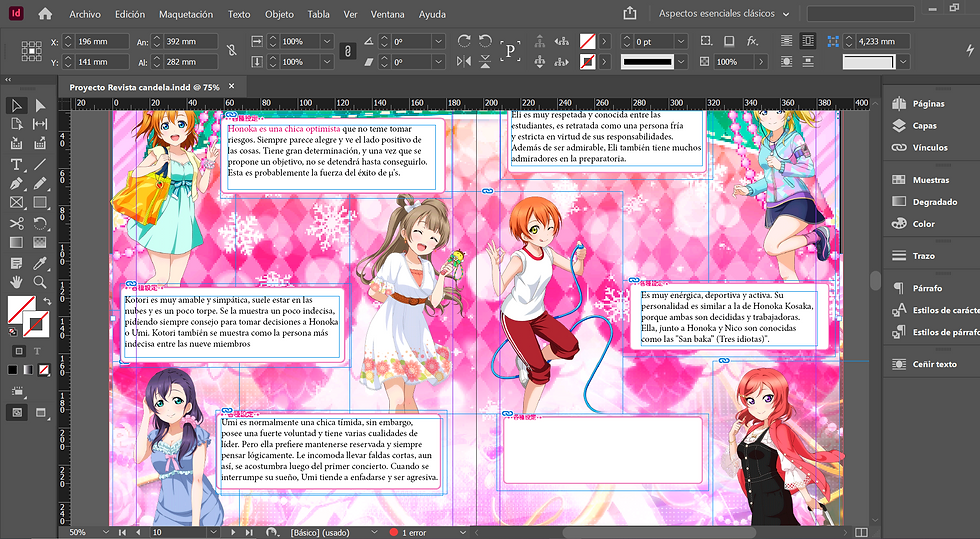980x539 pixels.
Task: Open the Ventana menu
Action: pyautogui.click(x=388, y=14)
